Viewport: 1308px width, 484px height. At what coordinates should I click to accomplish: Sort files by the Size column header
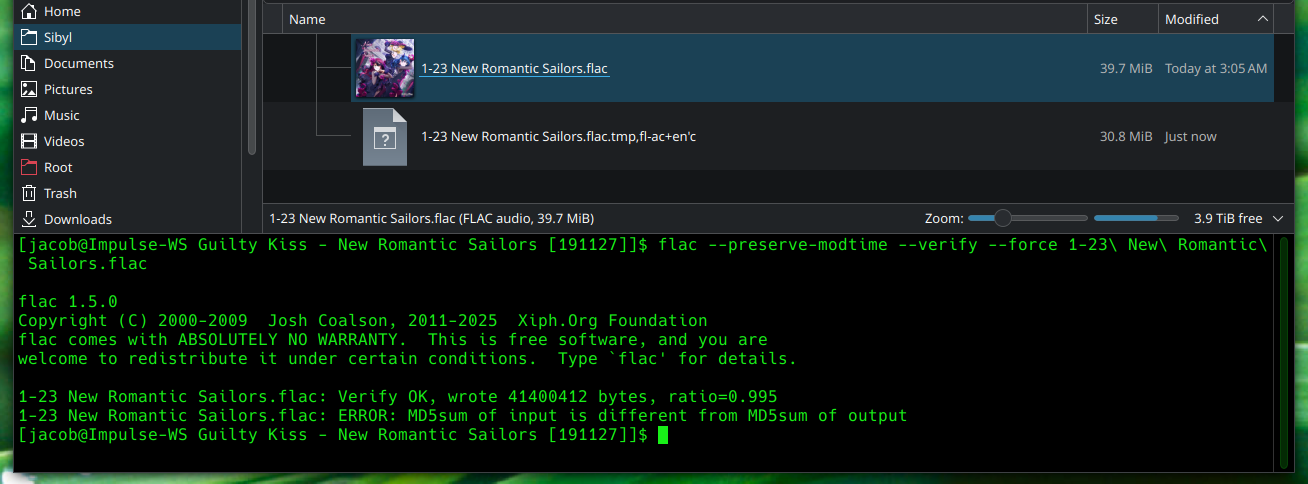(x=1105, y=19)
